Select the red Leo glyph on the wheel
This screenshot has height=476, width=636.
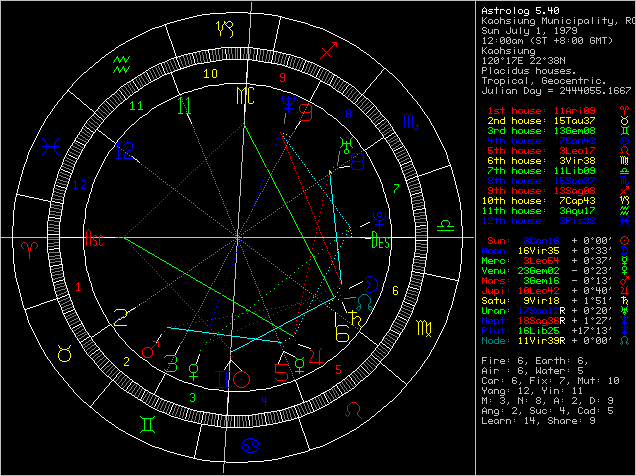pos(354,411)
